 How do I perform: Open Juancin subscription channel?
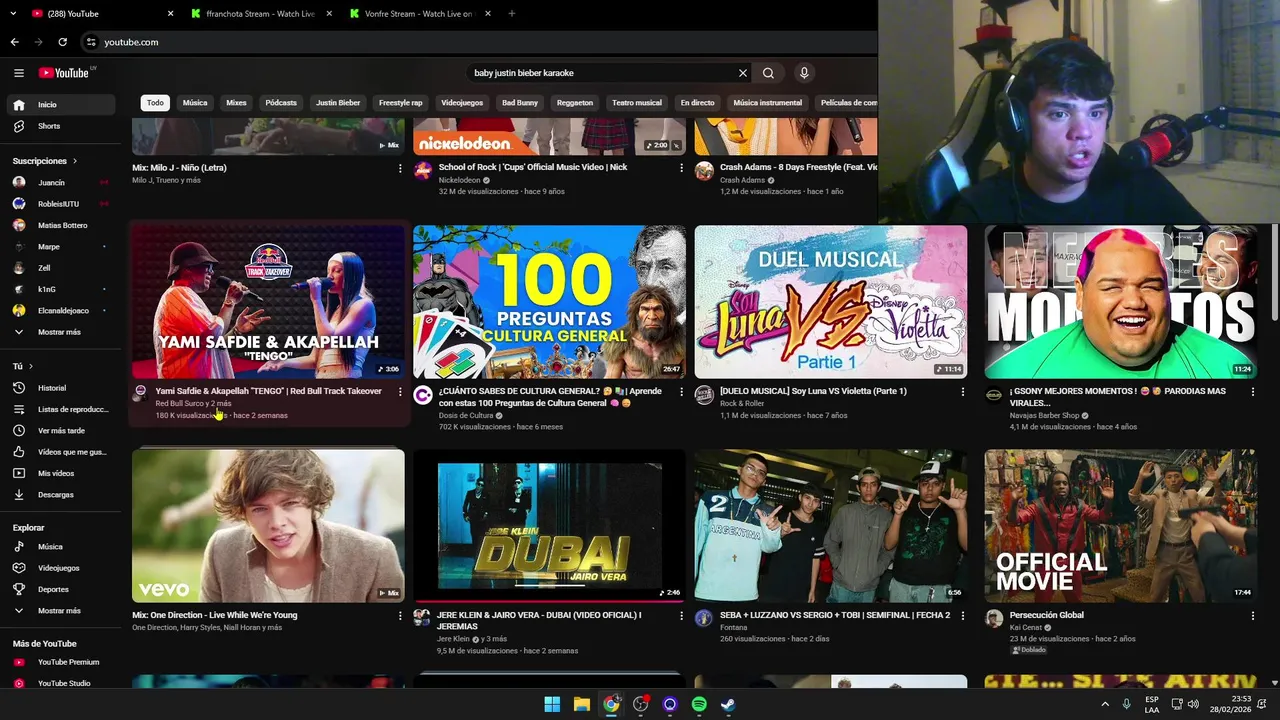point(63,183)
